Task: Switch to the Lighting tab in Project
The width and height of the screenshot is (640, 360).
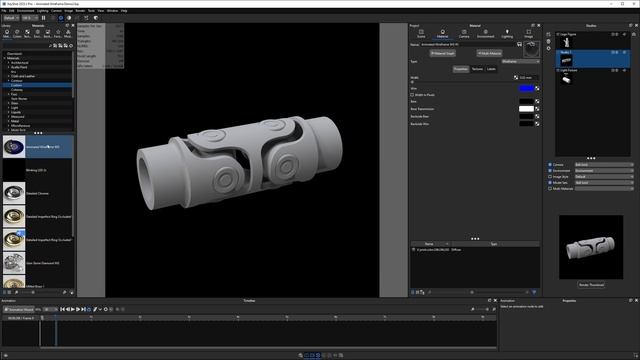Action: pos(507,33)
